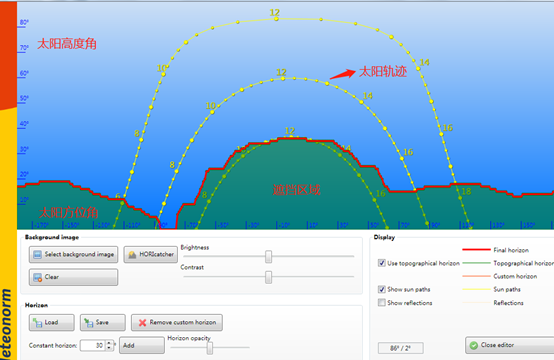
Task: Click the Clear background icon
Action: click(37, 277)
